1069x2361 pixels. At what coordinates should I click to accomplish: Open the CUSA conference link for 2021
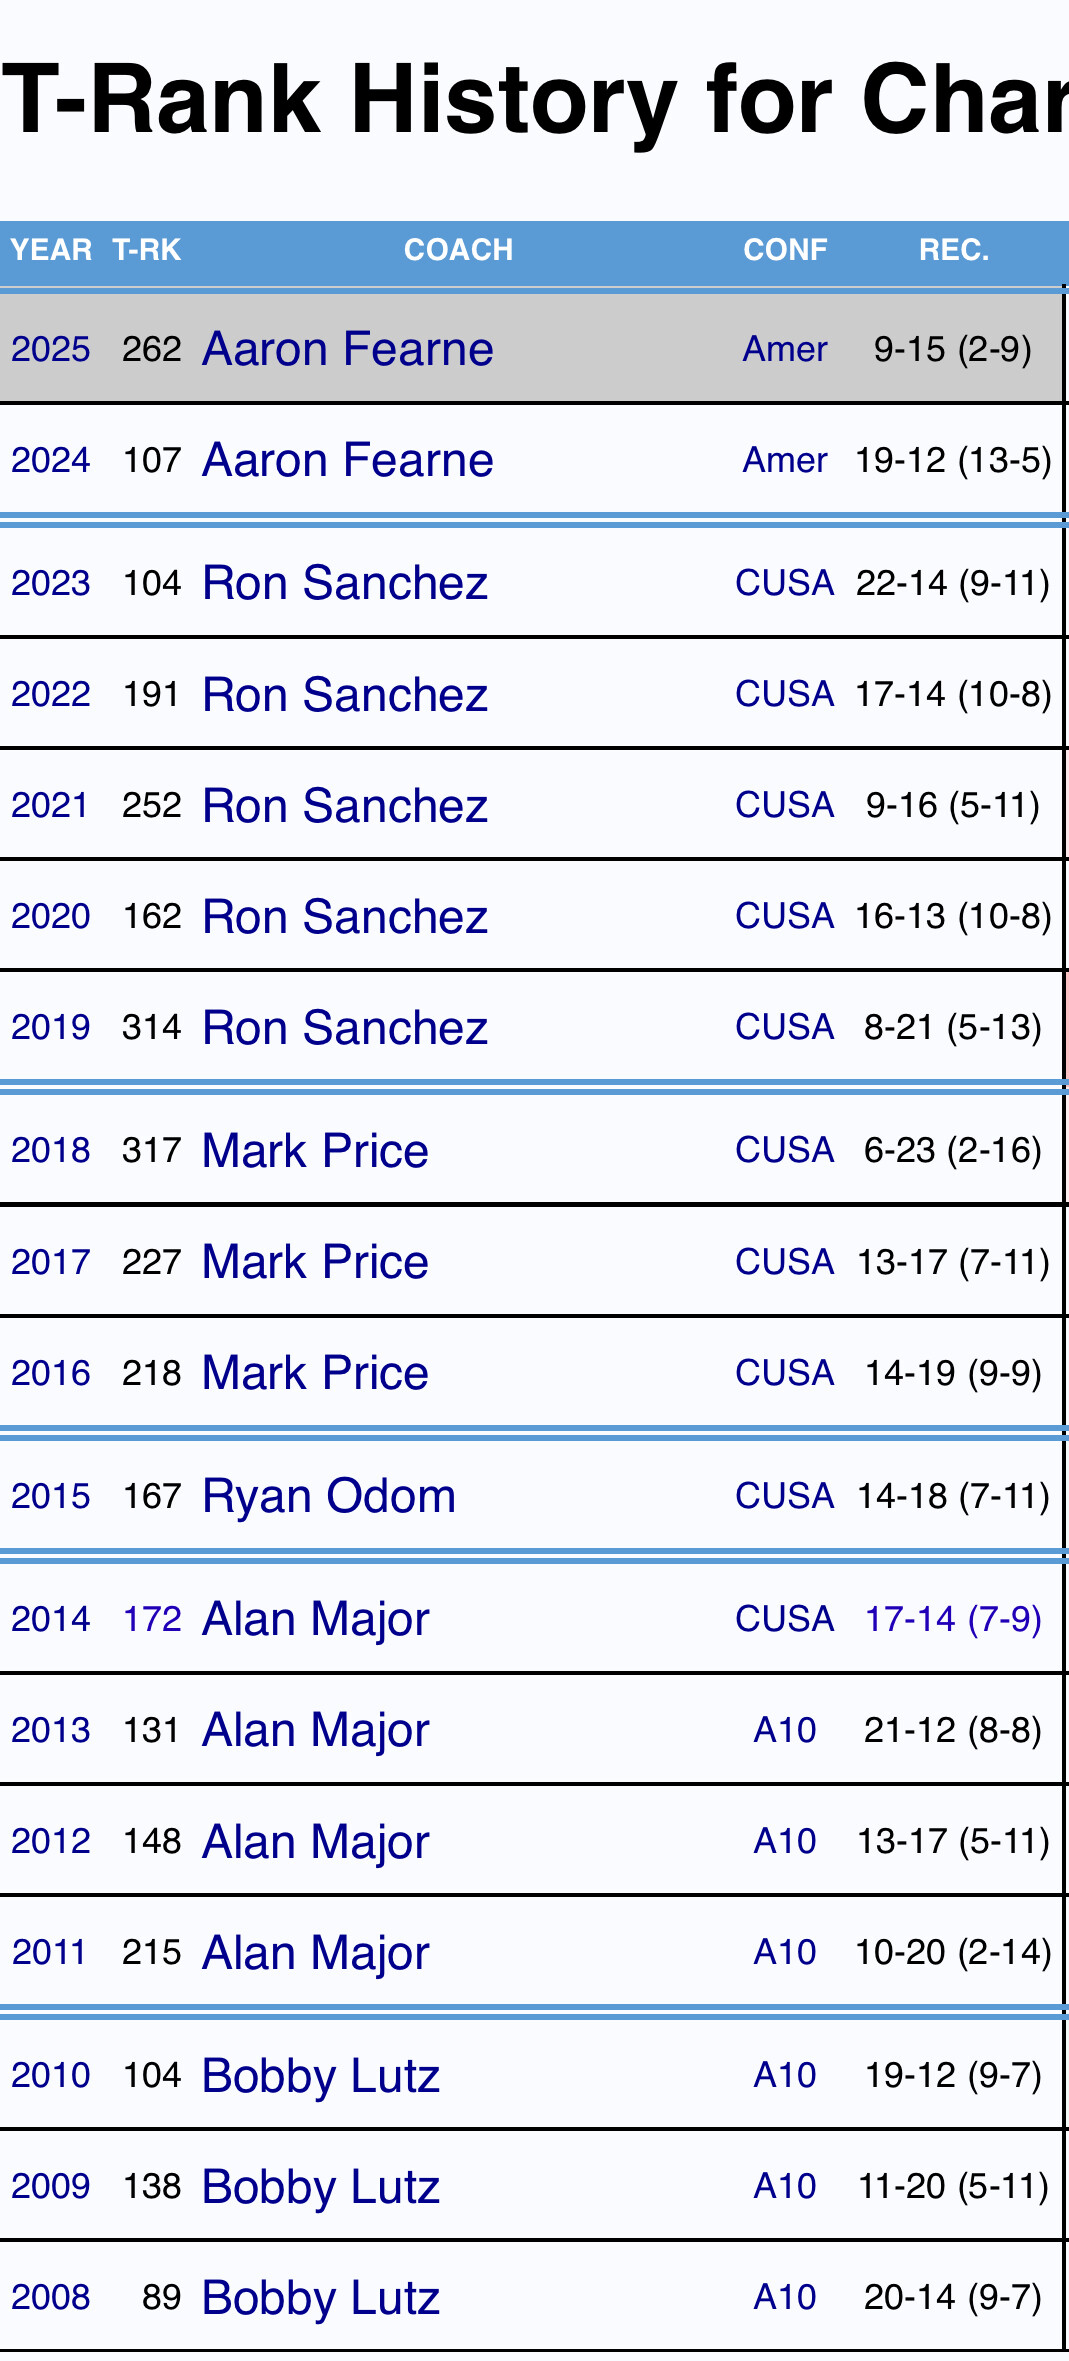784,805
